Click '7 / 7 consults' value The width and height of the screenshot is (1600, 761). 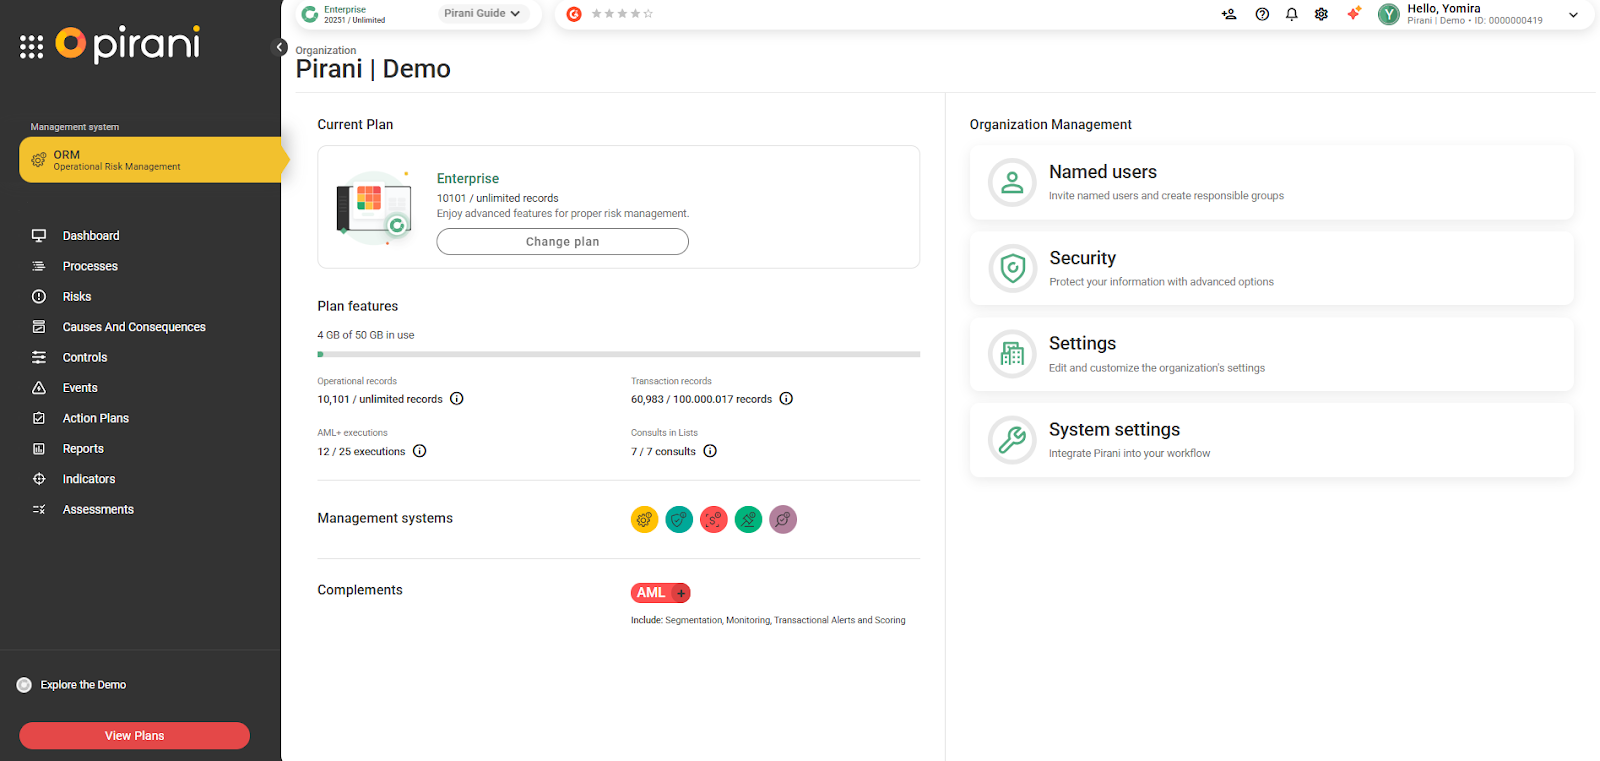[x=663, y=452]
